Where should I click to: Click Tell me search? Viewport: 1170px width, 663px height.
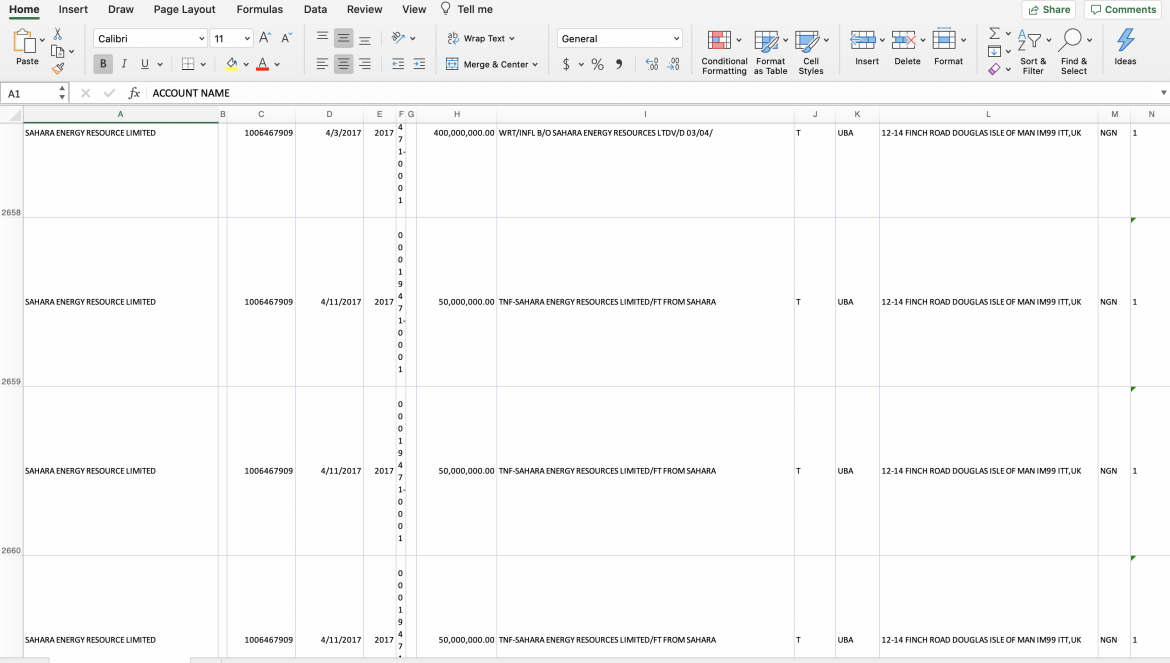click(467, 10)
